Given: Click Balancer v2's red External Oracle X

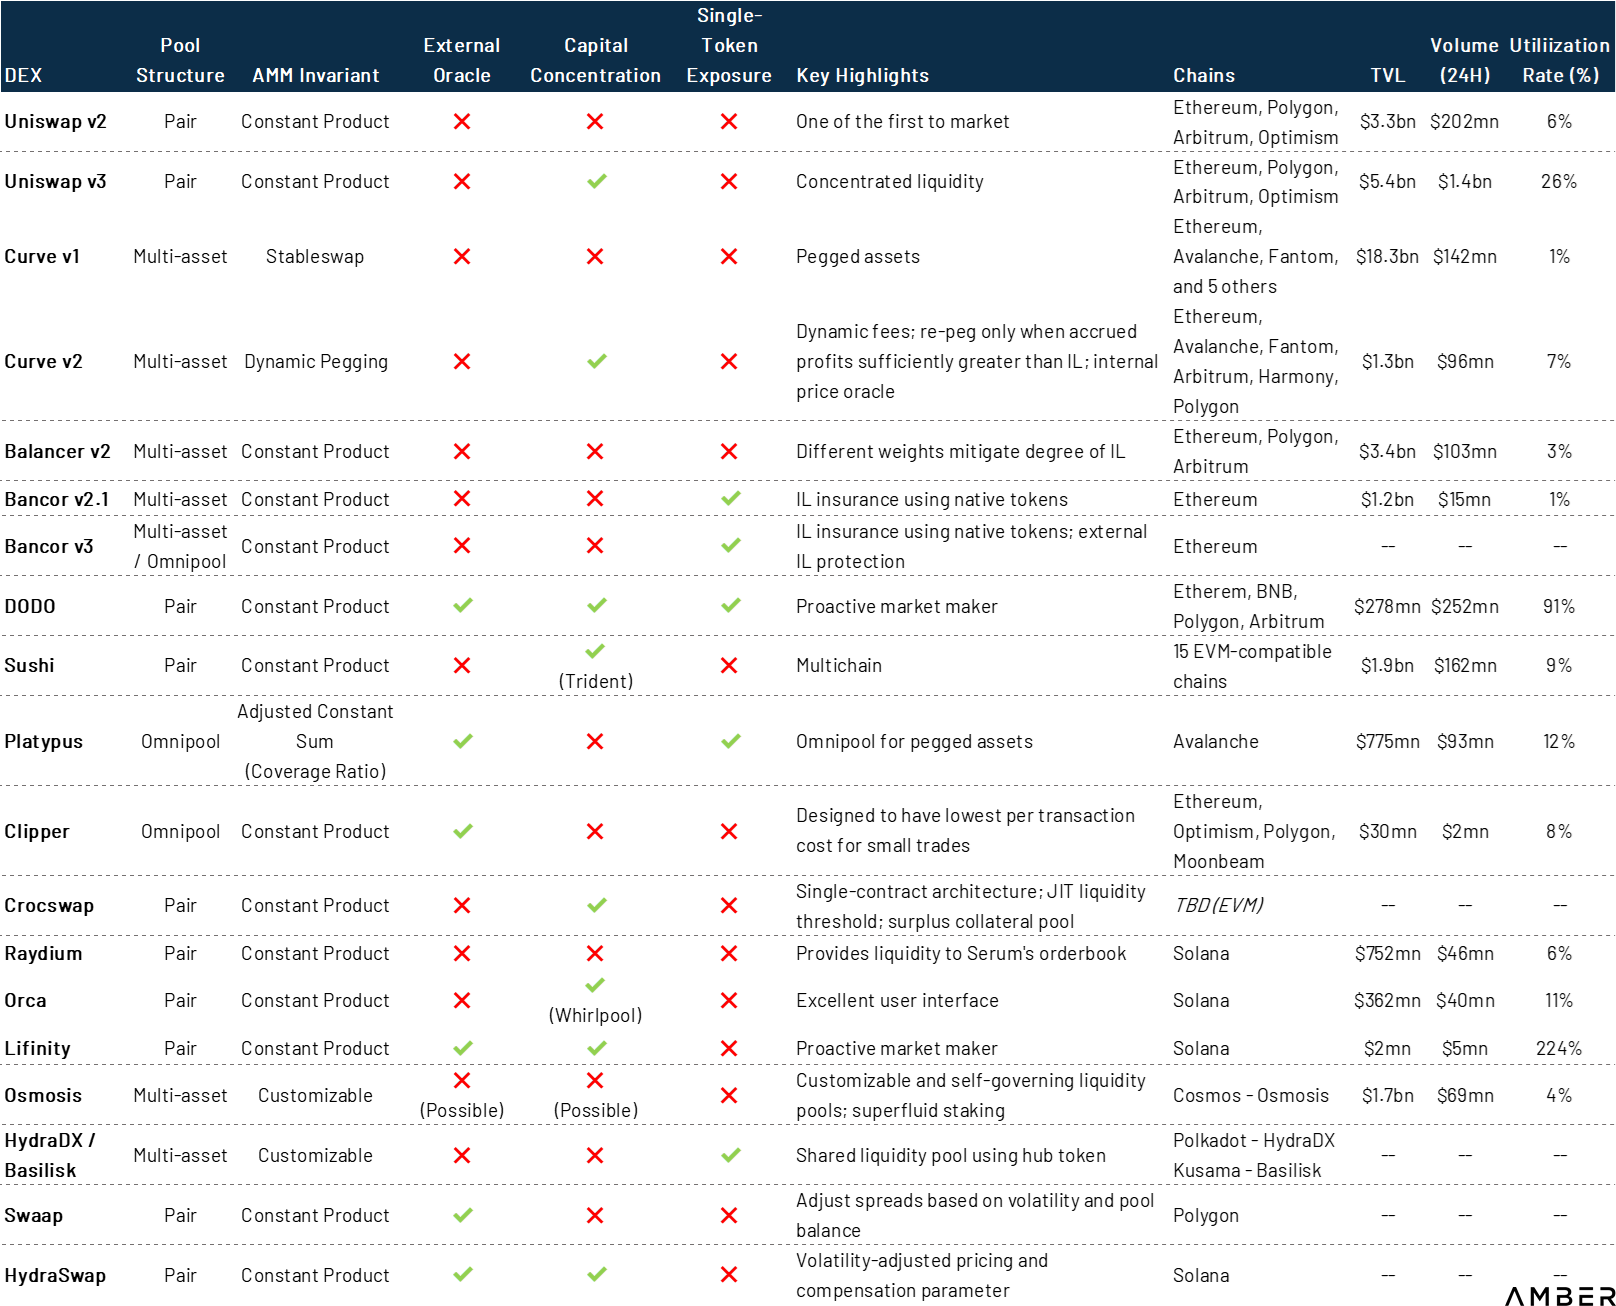Looking at the screenshot, I should (462, 451).
